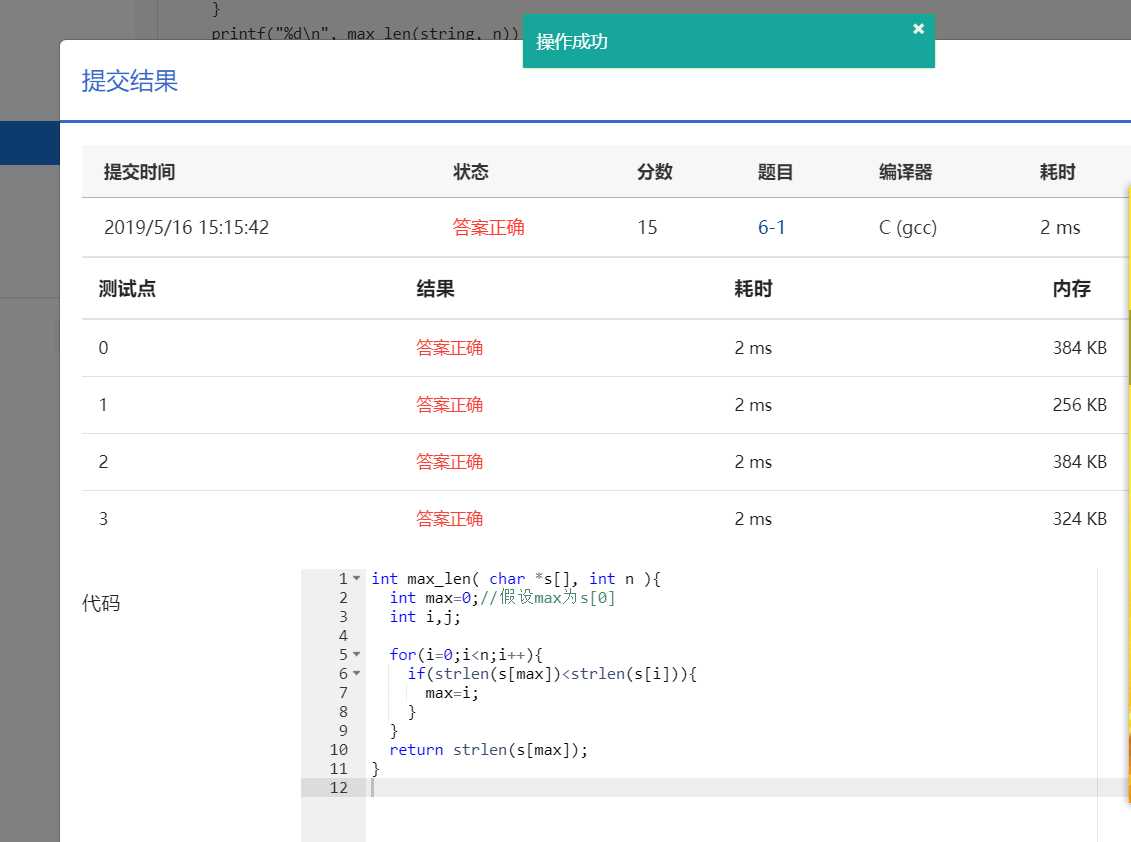Click the code line with return strlen(s[max])

(488, 750)
